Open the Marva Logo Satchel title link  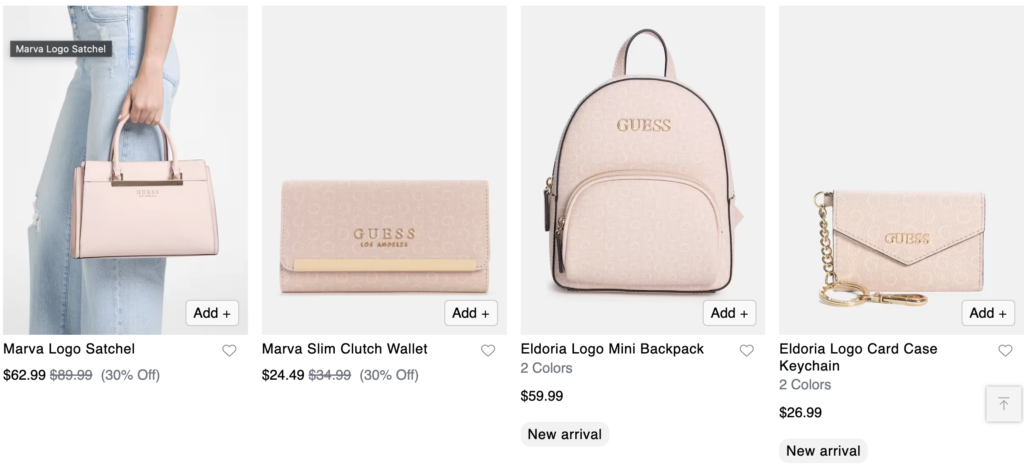click(69, 349)
